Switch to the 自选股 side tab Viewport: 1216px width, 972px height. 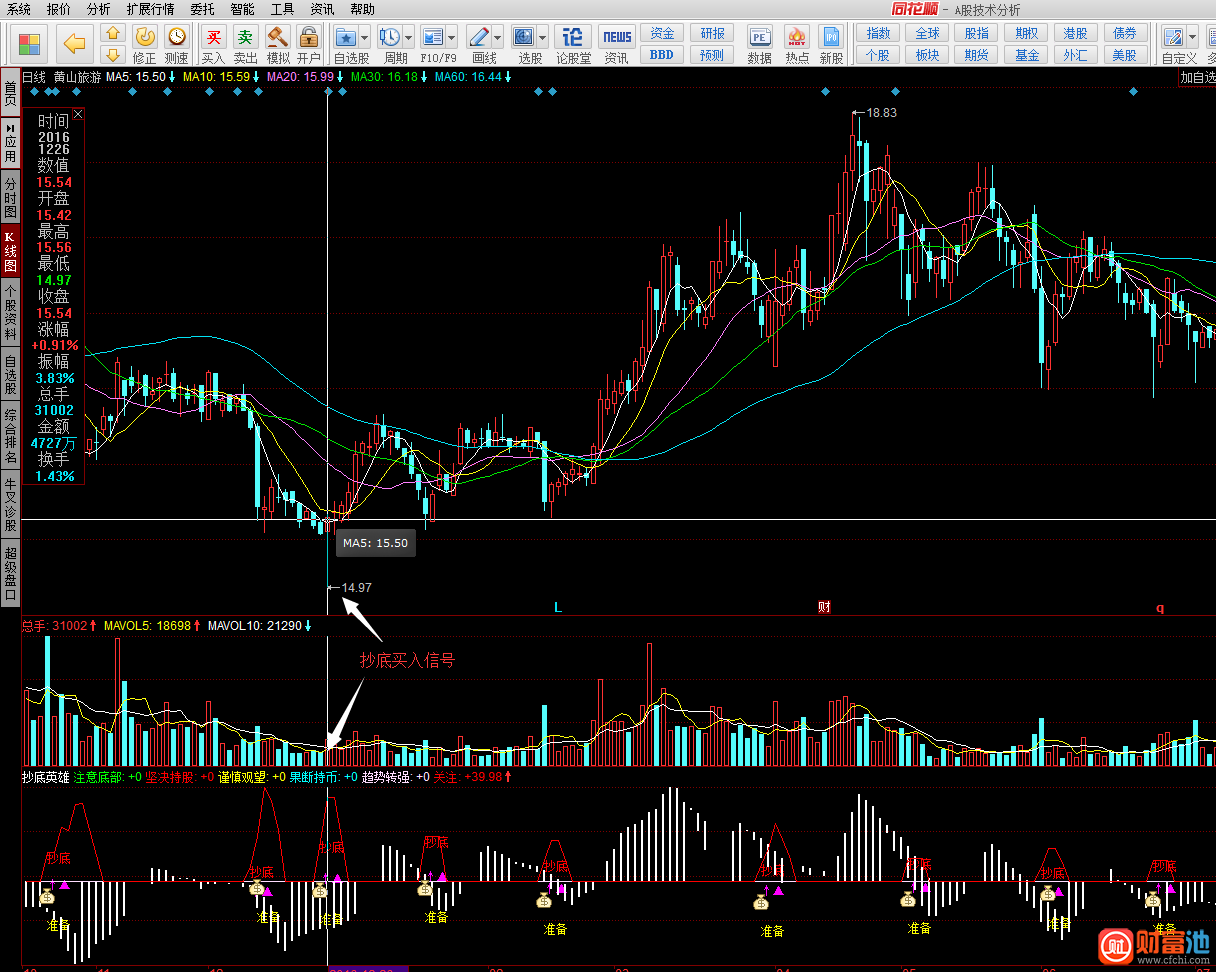tap(10, 375)
